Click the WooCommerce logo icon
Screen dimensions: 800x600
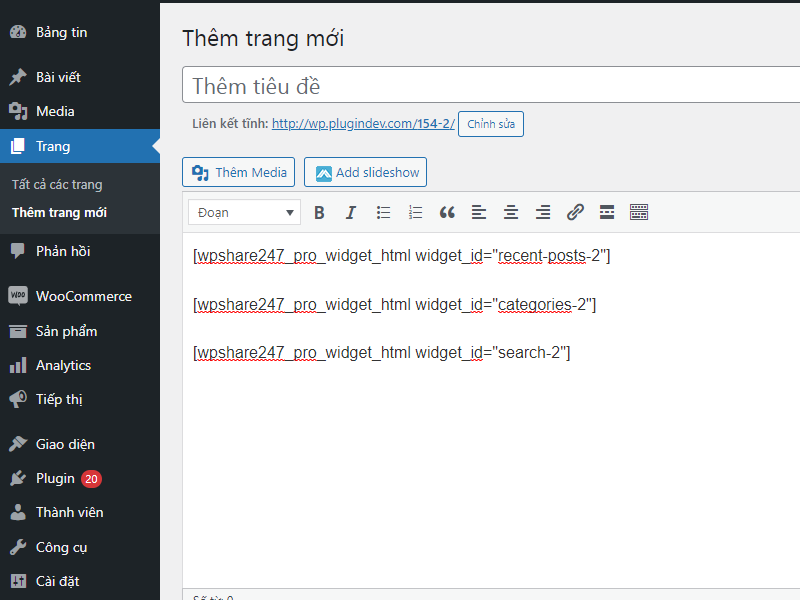[18, 296]
